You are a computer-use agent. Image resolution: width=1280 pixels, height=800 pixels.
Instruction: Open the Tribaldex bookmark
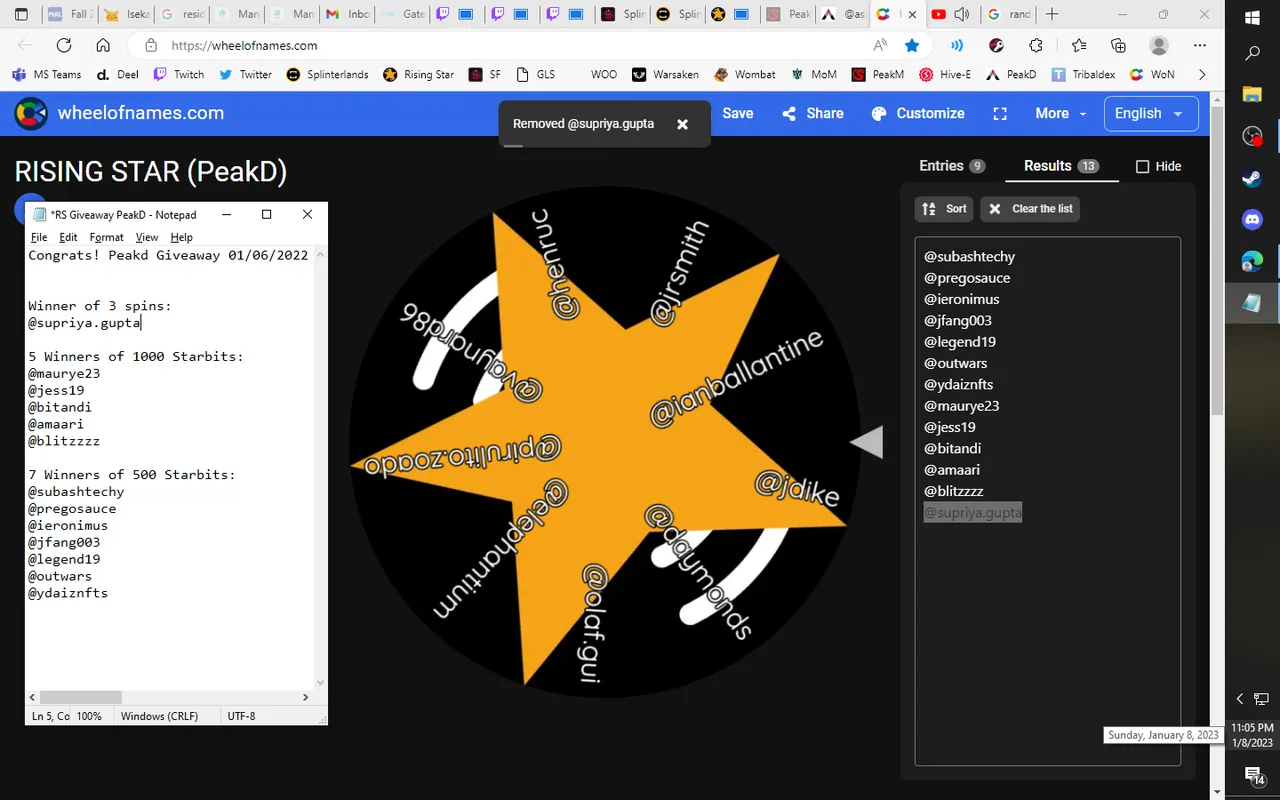click(1083, 74)
